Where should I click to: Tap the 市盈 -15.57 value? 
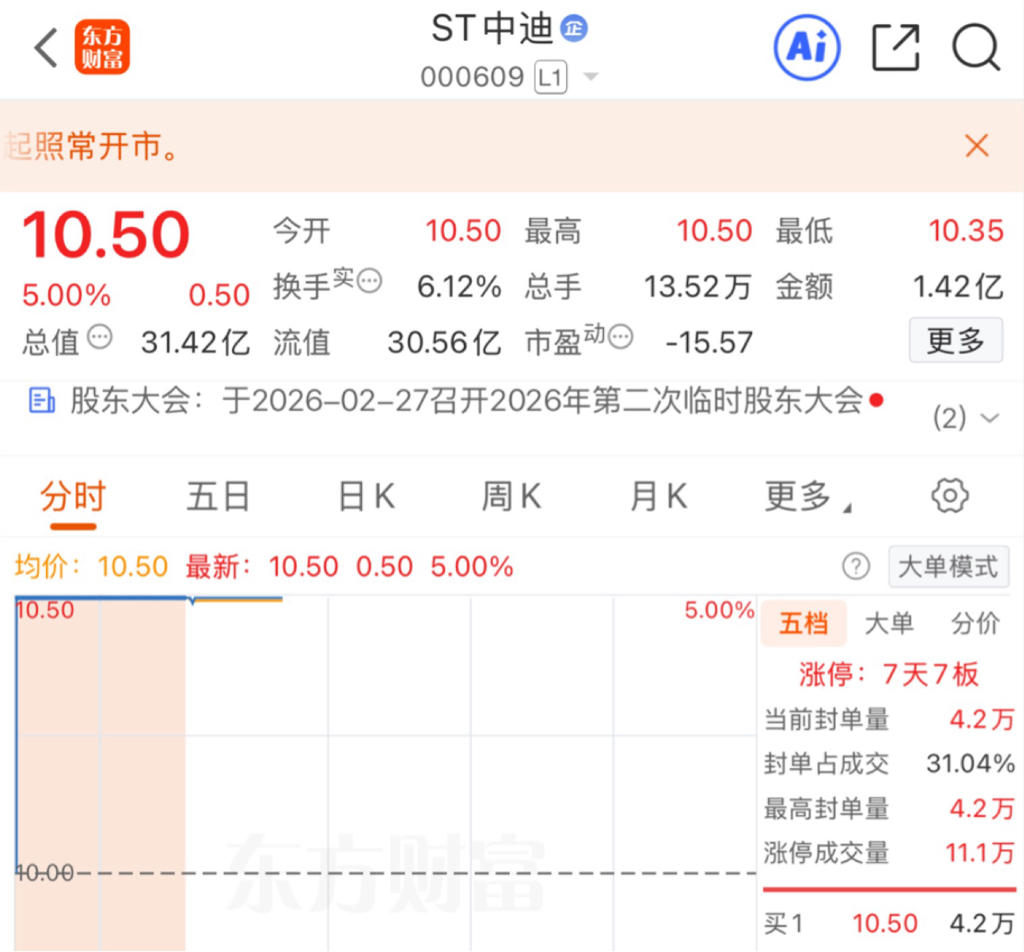click(x=709, y=342)
